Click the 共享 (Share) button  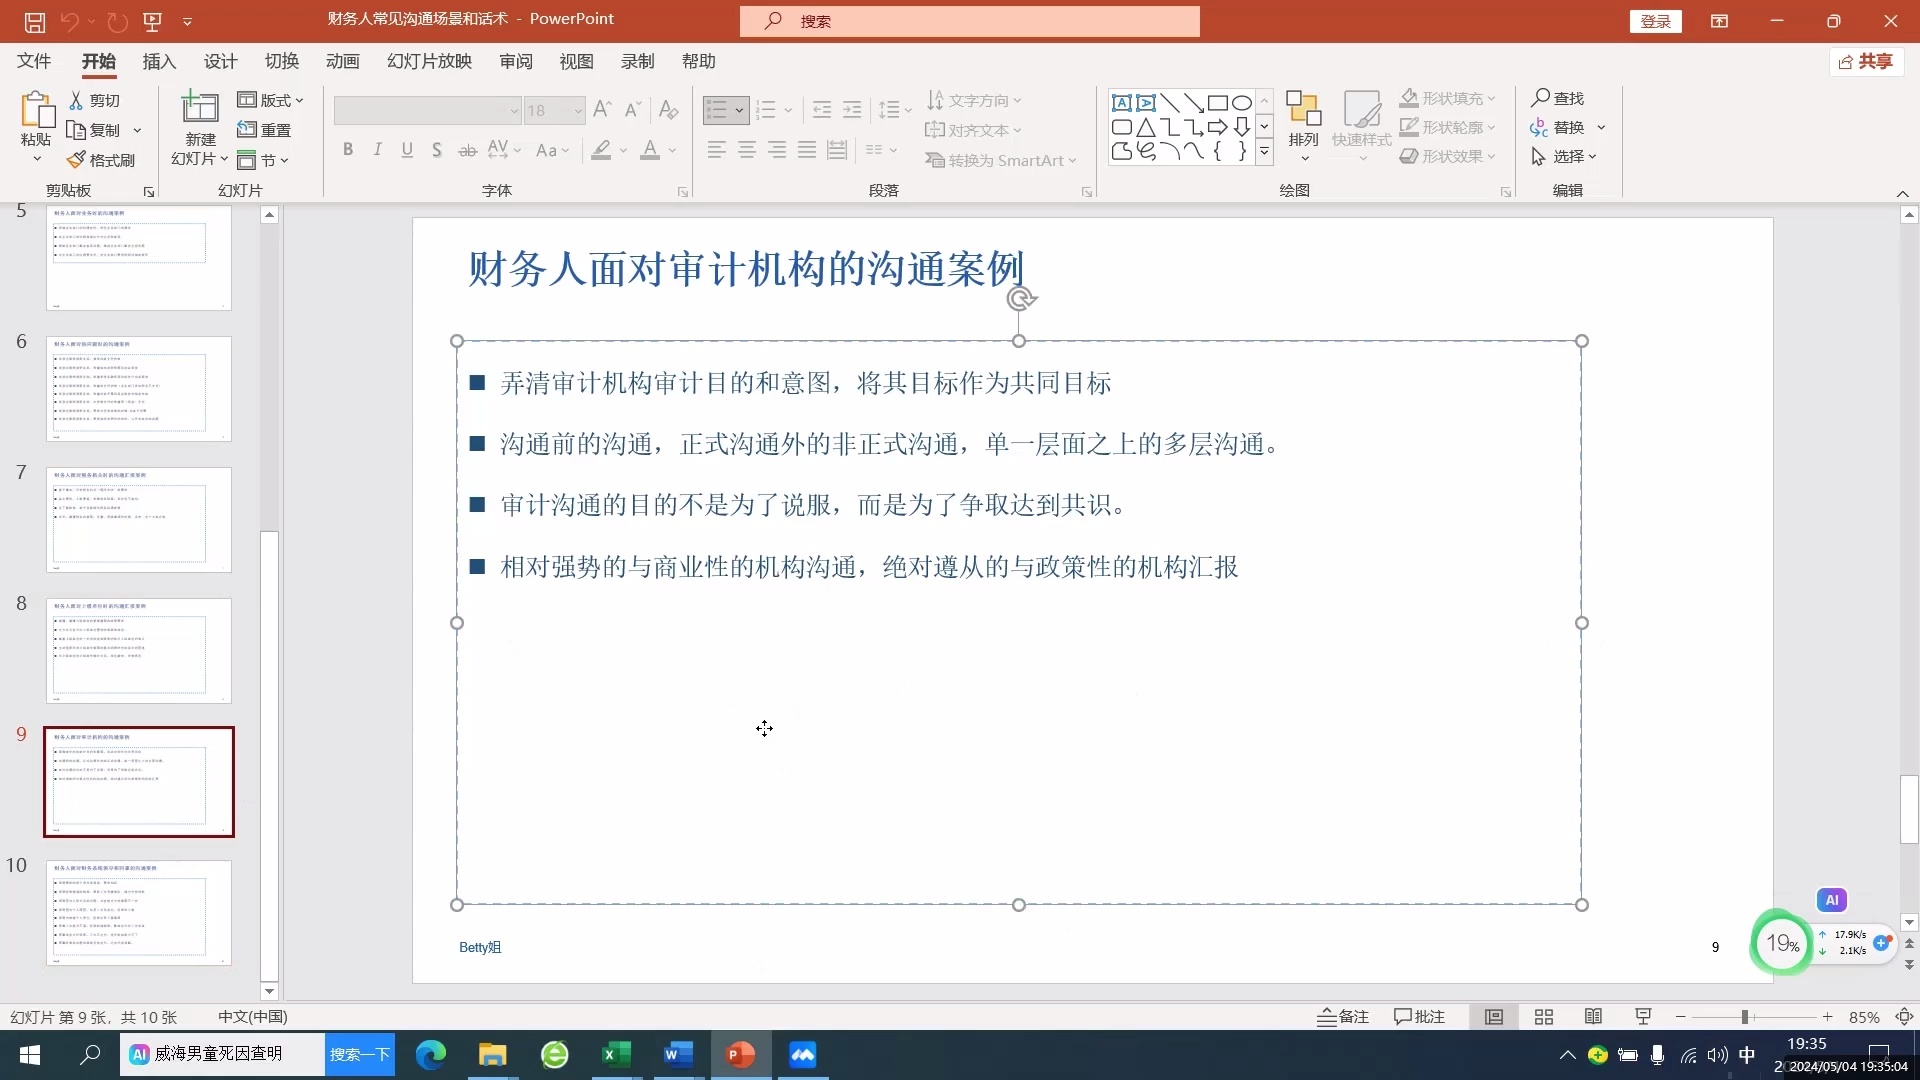[1866, 61]
